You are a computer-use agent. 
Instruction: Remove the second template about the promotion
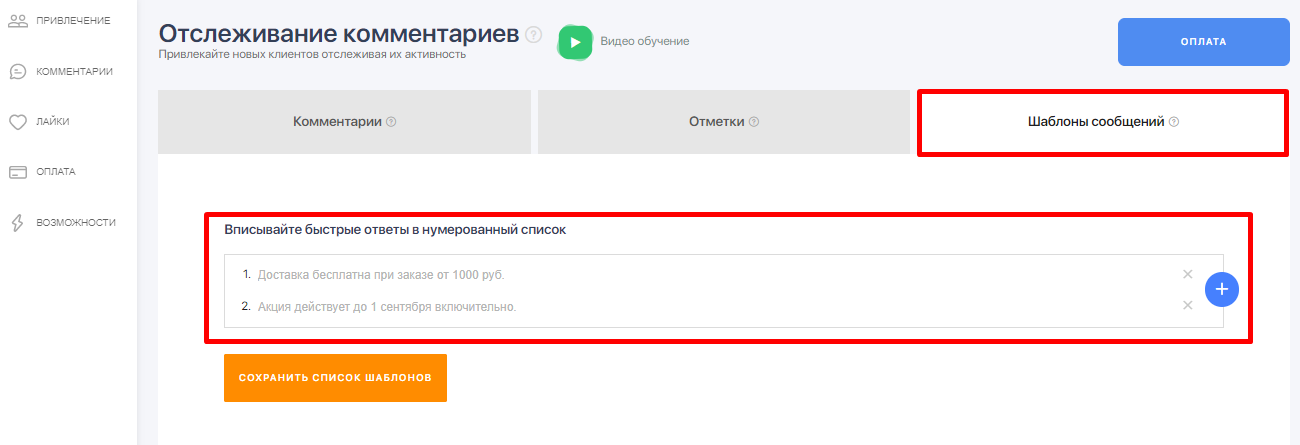(1187, 306)
